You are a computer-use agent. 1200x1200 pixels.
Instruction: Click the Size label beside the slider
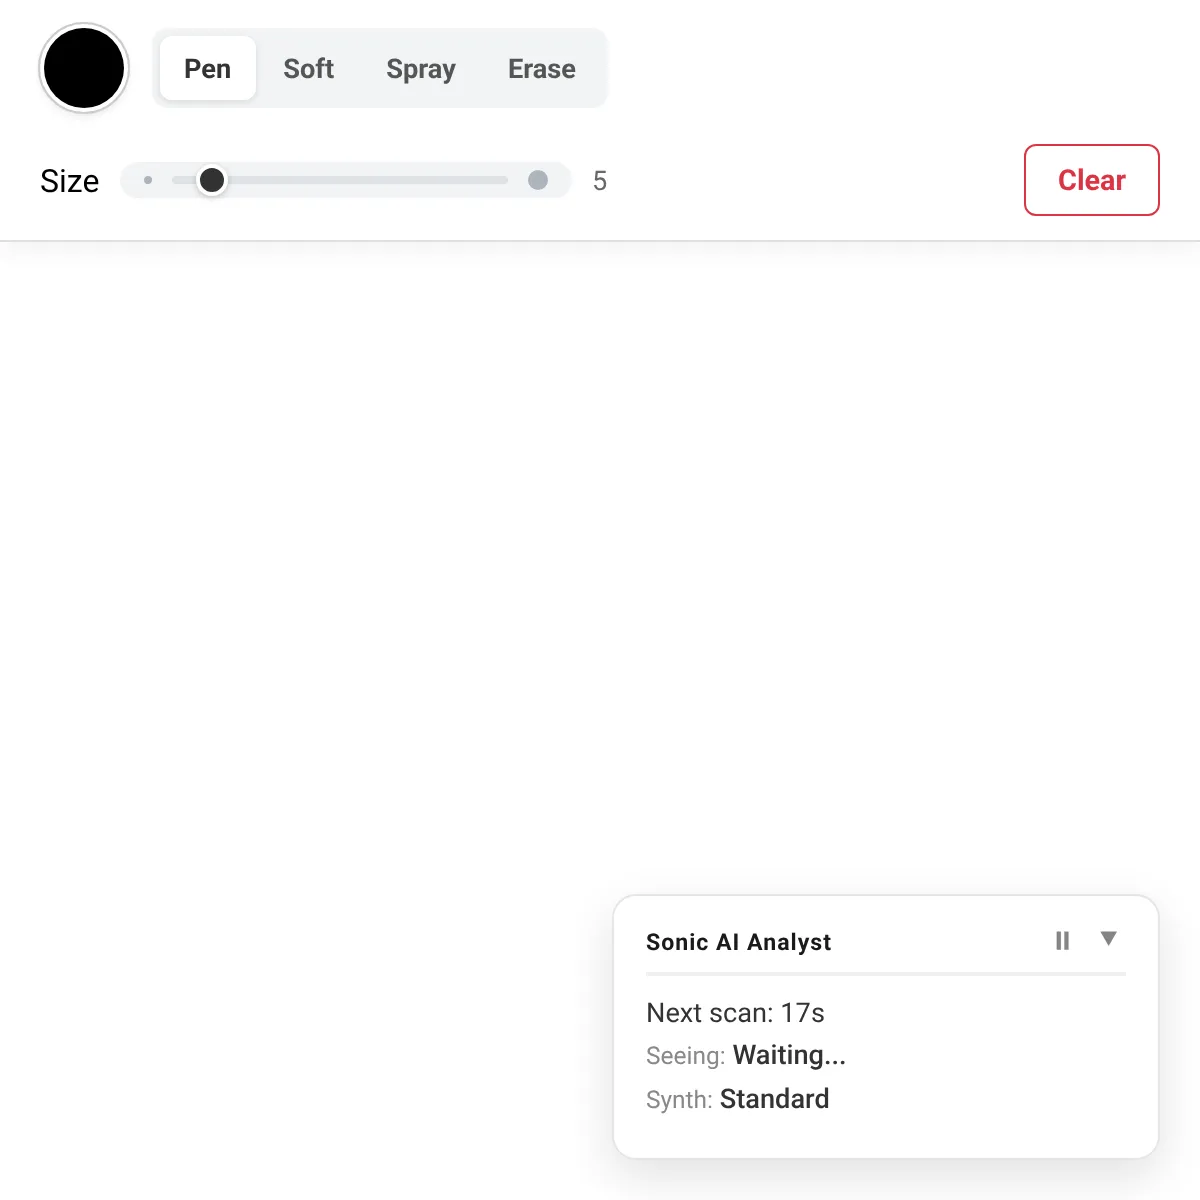click(x=69, y=181)
